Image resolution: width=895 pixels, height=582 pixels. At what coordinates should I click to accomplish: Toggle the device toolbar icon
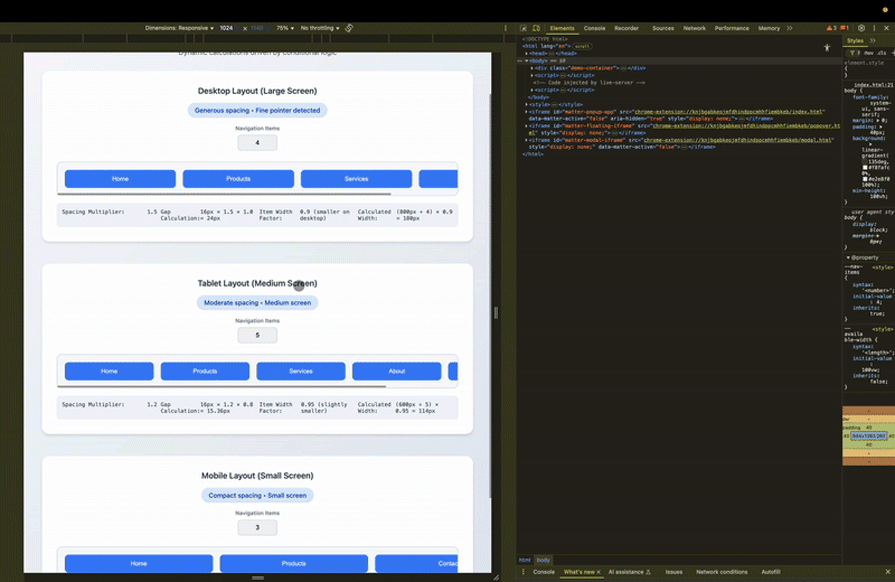(x=537, y=28)
